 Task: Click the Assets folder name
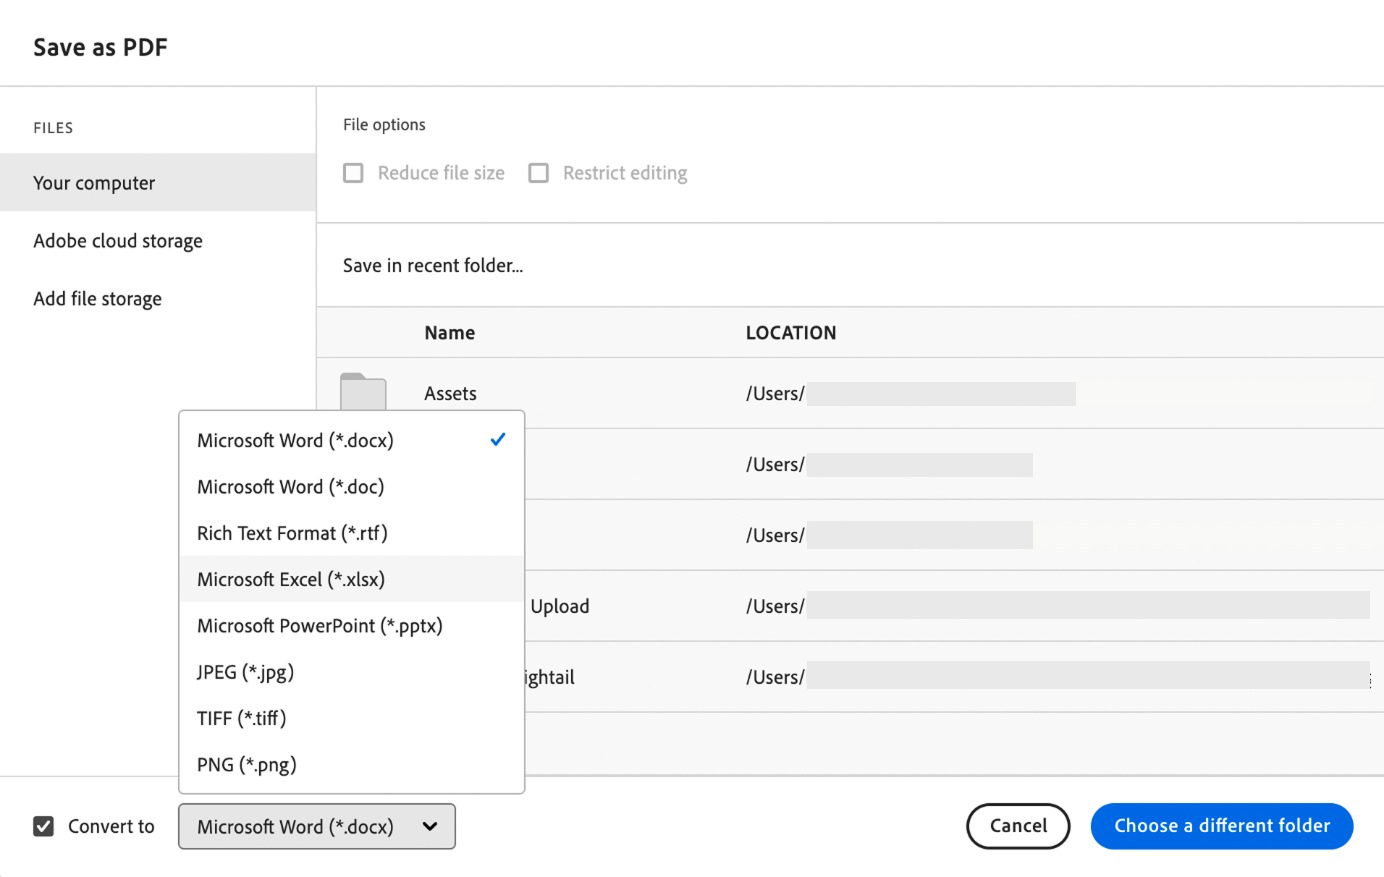(x=450, y=394)
